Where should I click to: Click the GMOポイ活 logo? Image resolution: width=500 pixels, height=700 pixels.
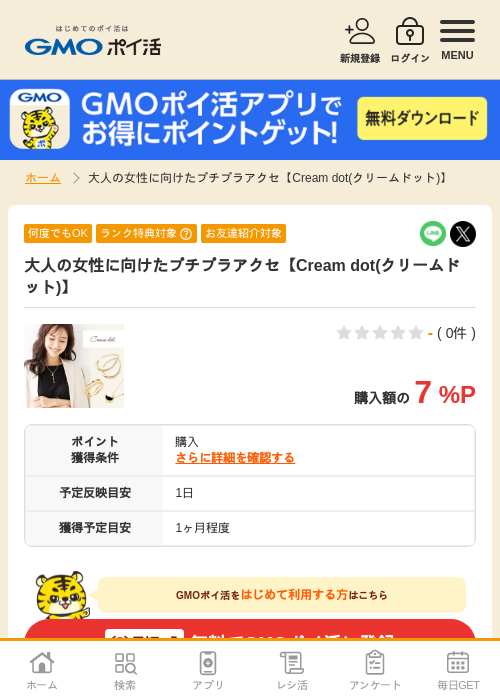[93, 42]
